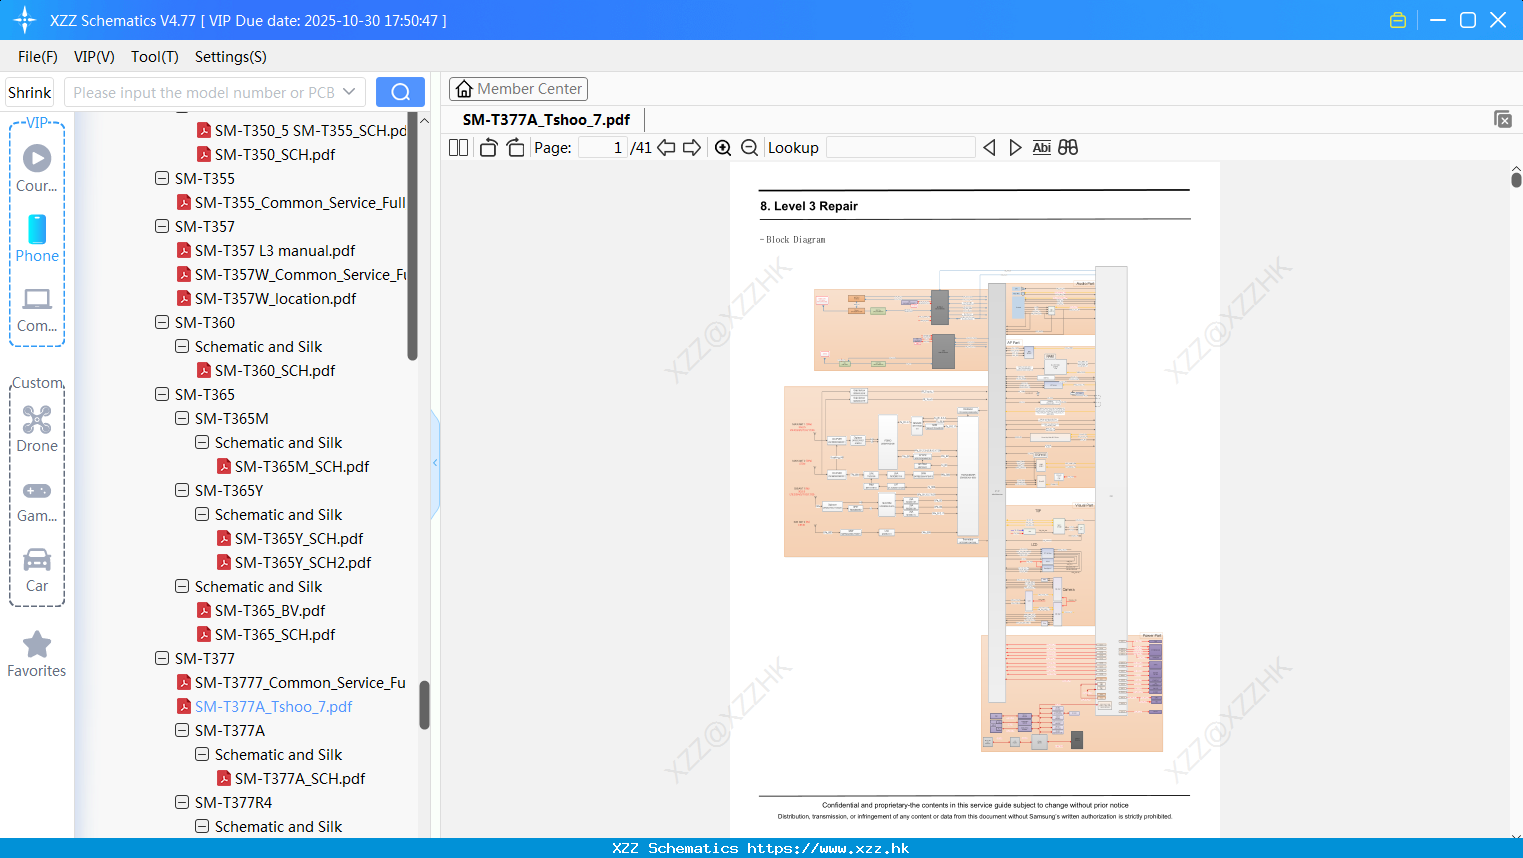Click the panel restore icon at tab row end
Image resolution: width=1523 pixels, height=858 pixels.
1503,119
